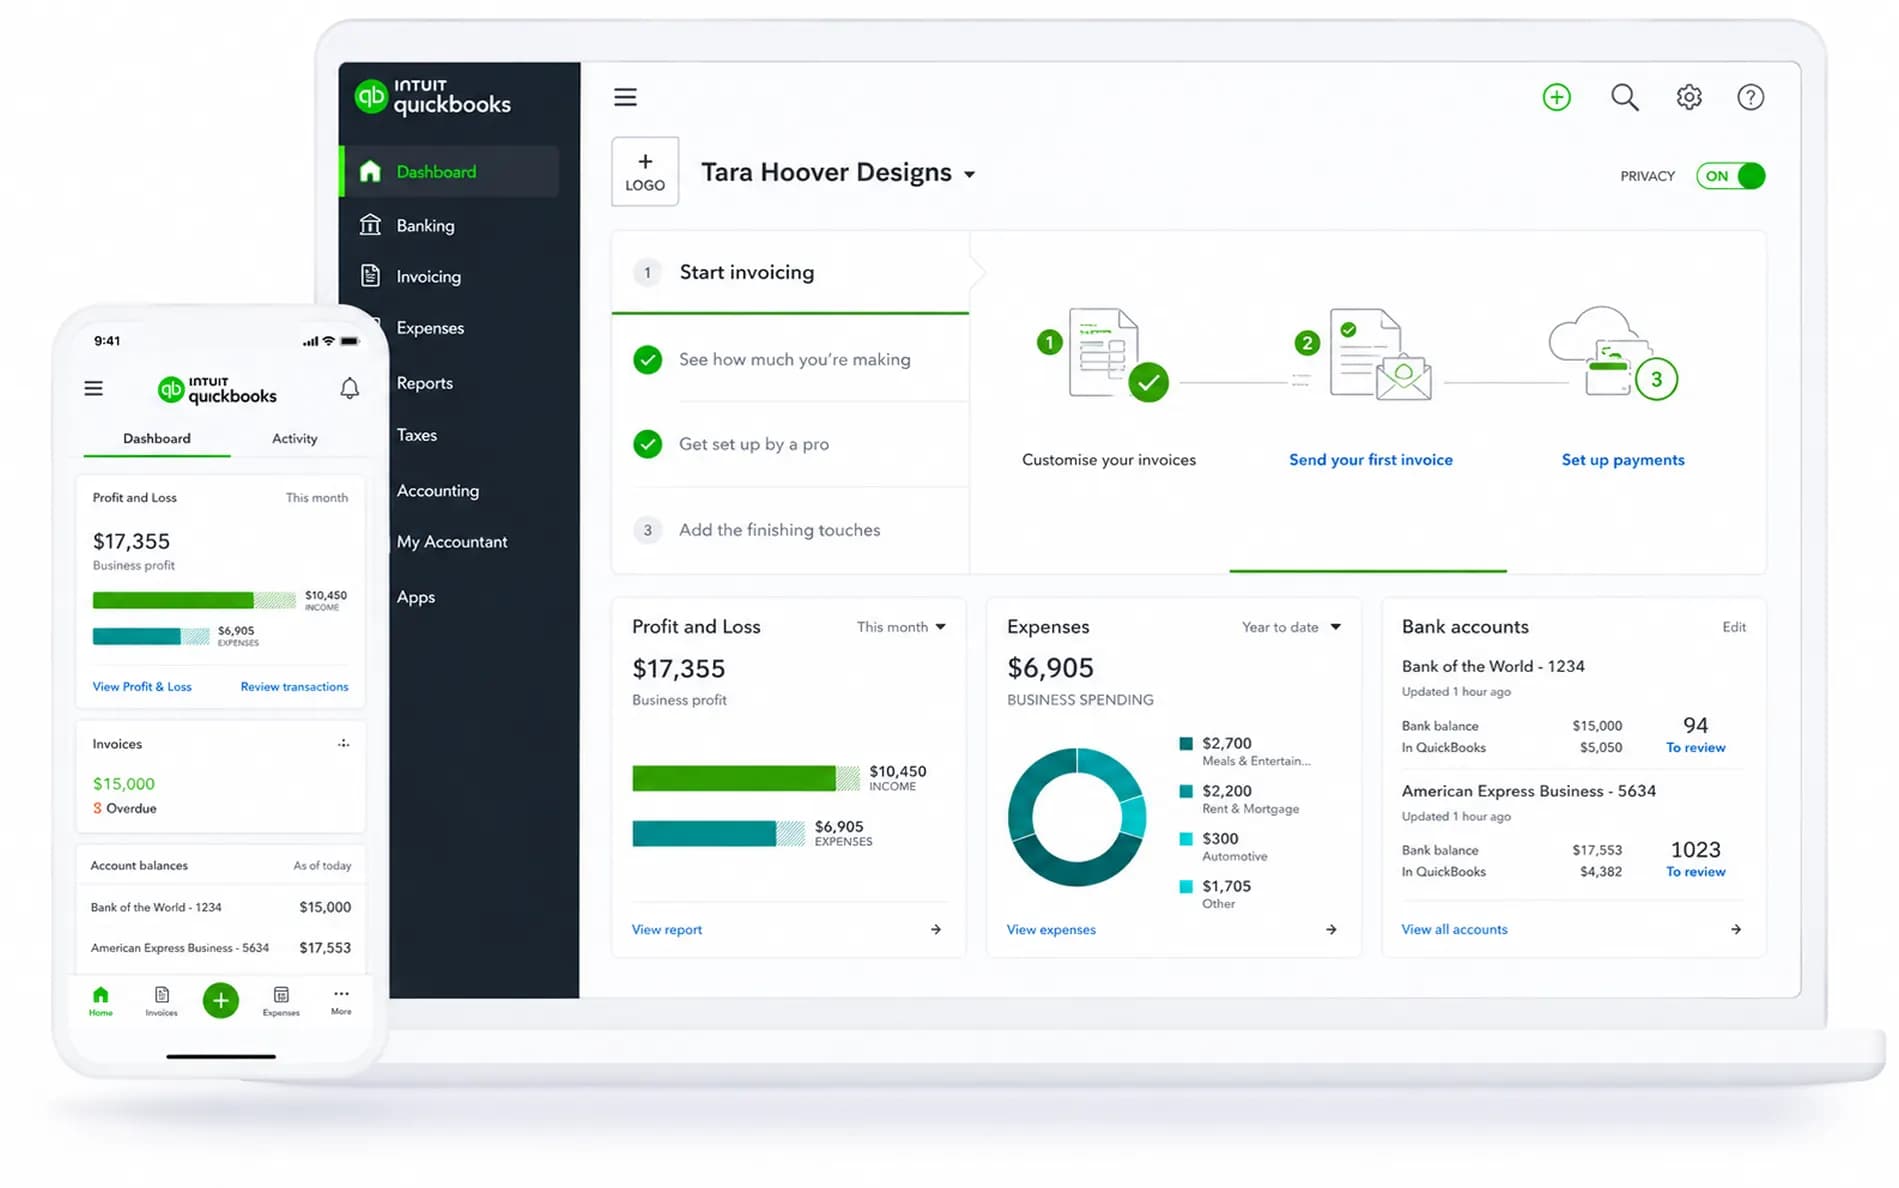Open My Accountant in the sidebar menu
The image size is (1899, 1188).
click(452, 541)
